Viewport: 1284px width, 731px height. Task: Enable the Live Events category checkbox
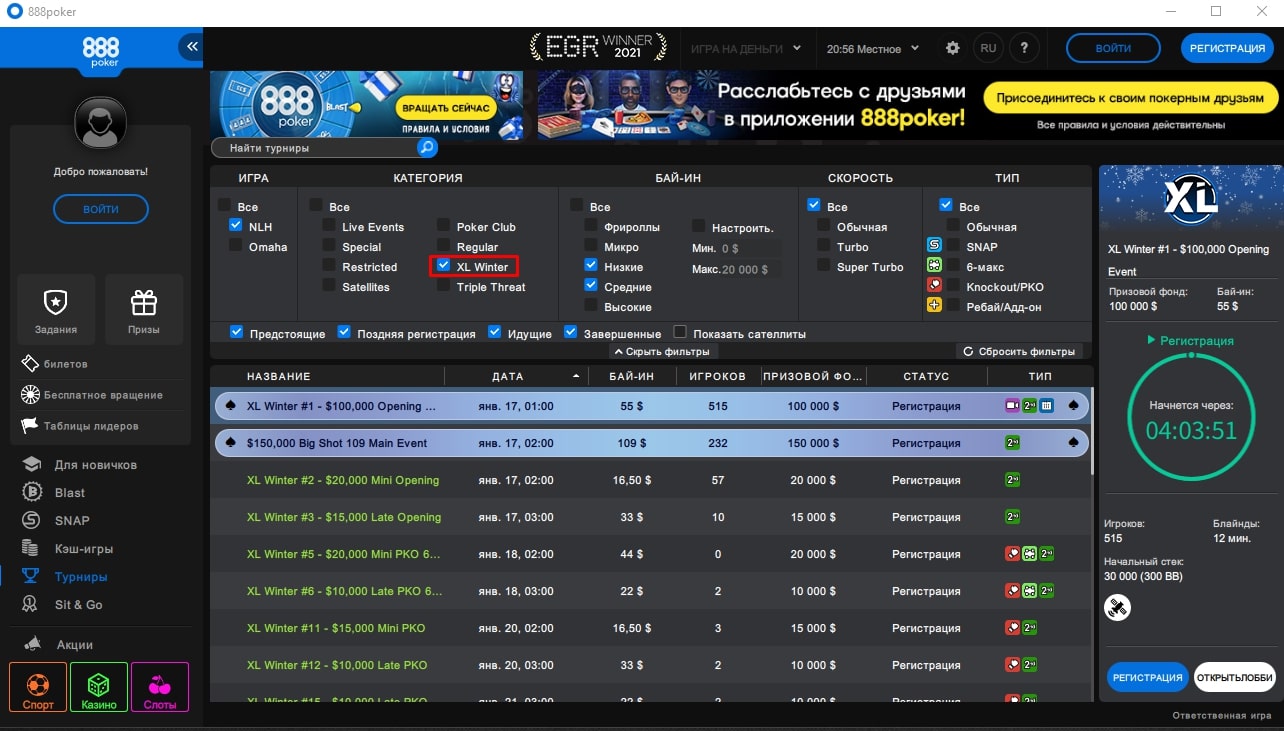click(329, 226)
